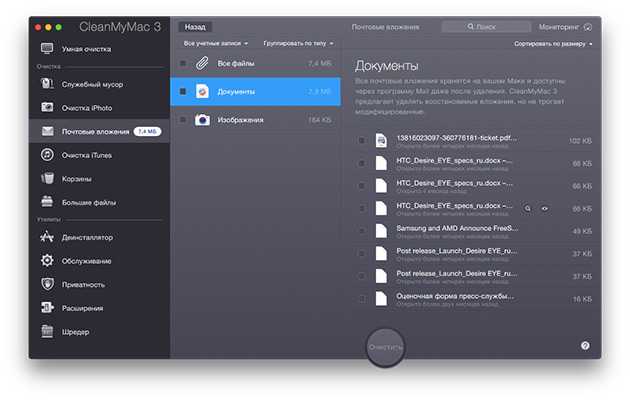Select second Post release_Launch file name
Viewport: 630px width, 400px height.
(456, 273)
